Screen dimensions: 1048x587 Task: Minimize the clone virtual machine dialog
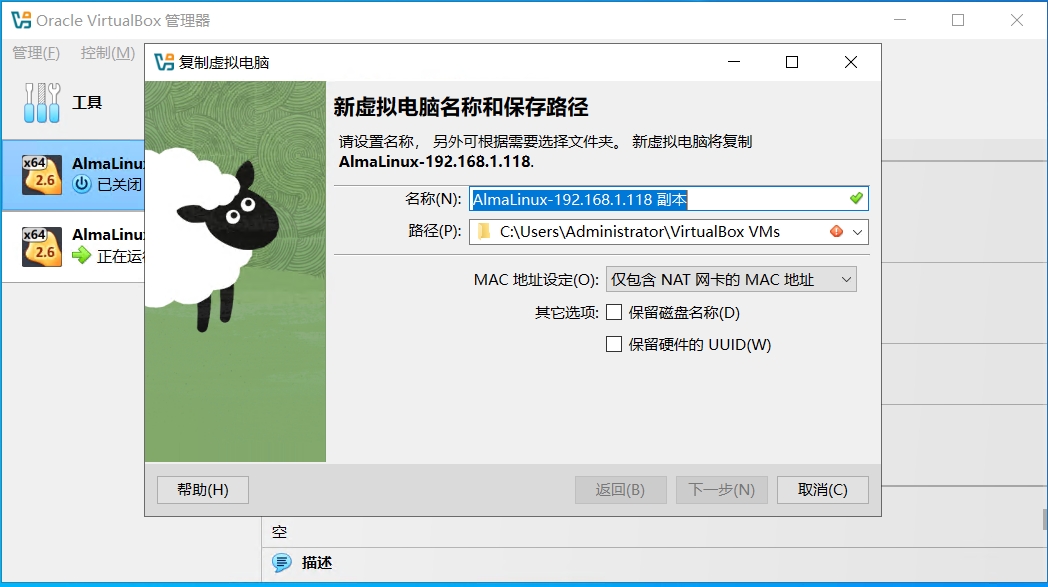pyautogui.click(x=734, y=62)
